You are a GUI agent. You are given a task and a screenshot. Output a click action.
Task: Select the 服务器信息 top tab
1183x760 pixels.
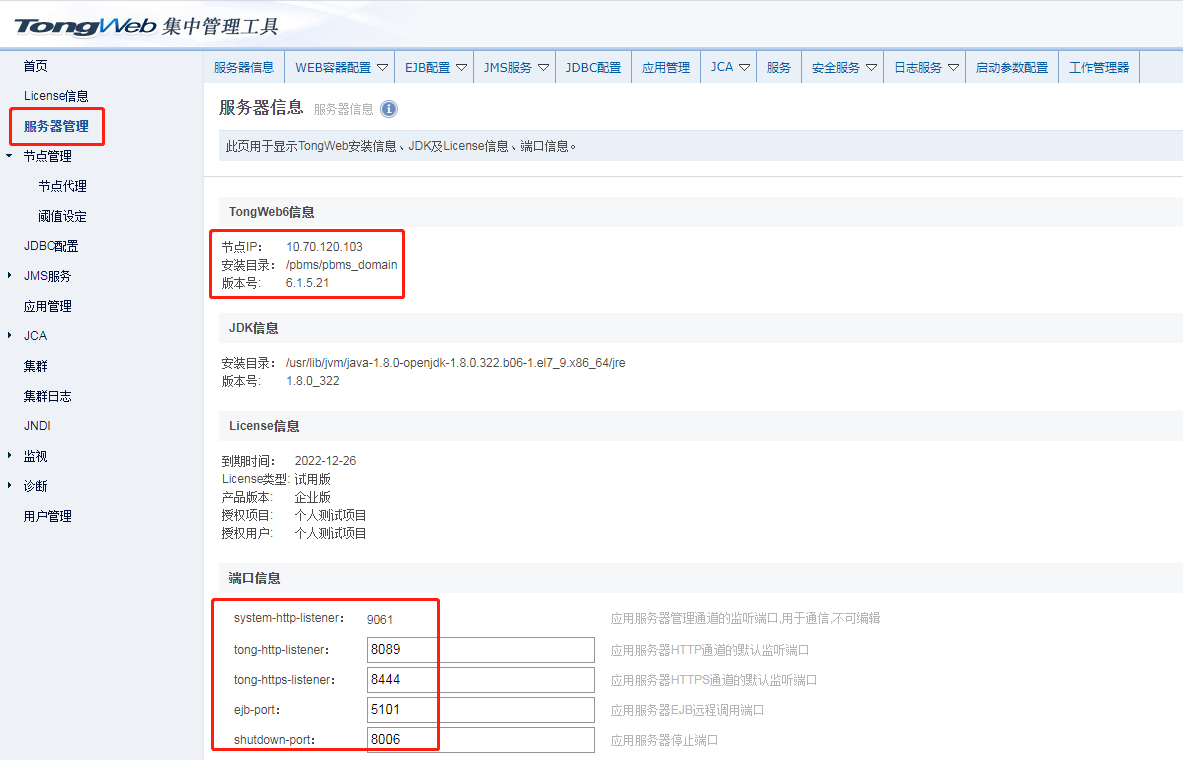pos(244,67)
